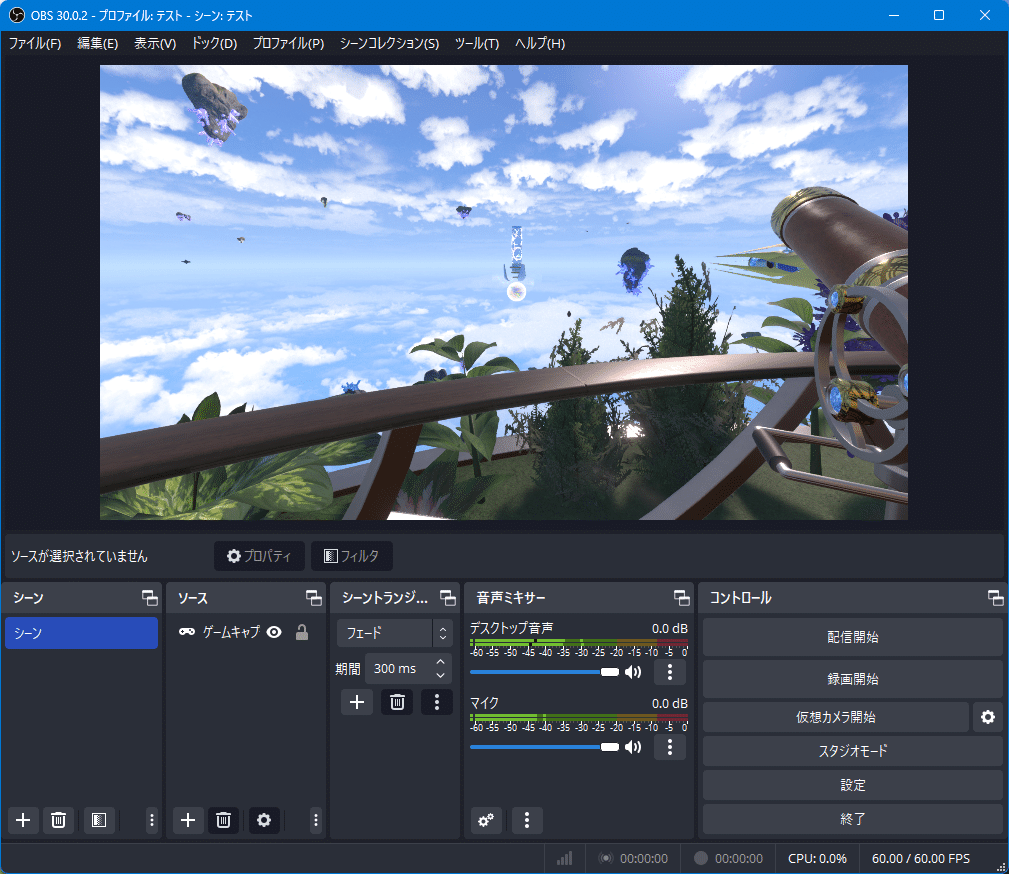Open scene filters icon in シーン panel
This screenshot has height=874, width=1009.
(x=99, y=820)
